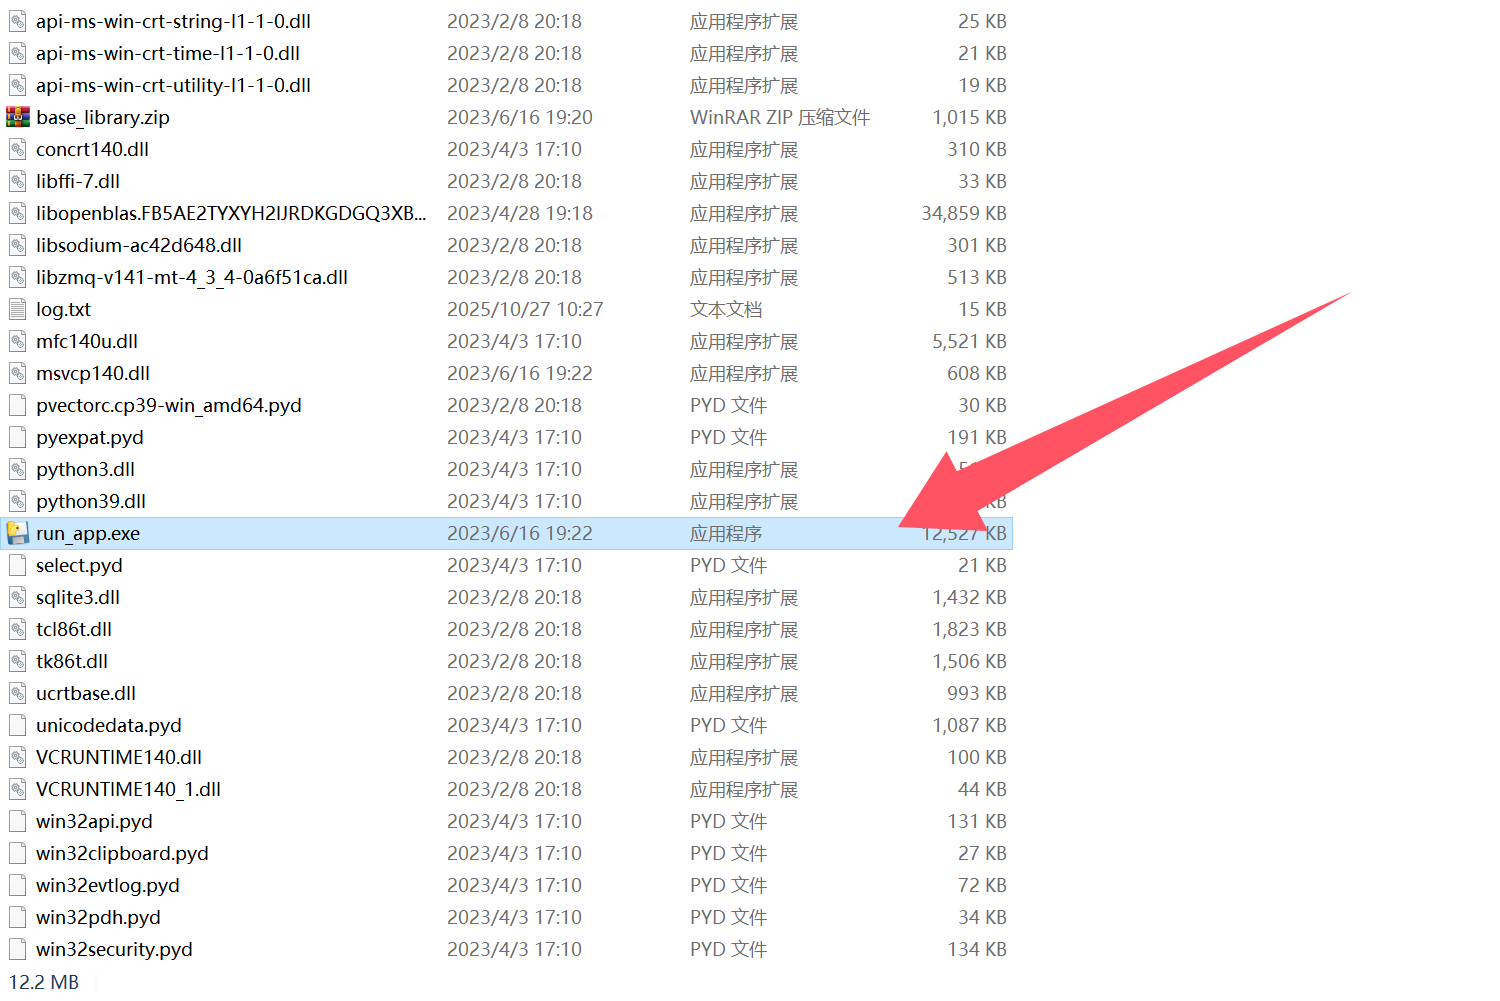Select the libzmq-v141-mt-4_3_4 DLL file name
Viewport: 1500px width, 1001px height.
tap(192, 277)
